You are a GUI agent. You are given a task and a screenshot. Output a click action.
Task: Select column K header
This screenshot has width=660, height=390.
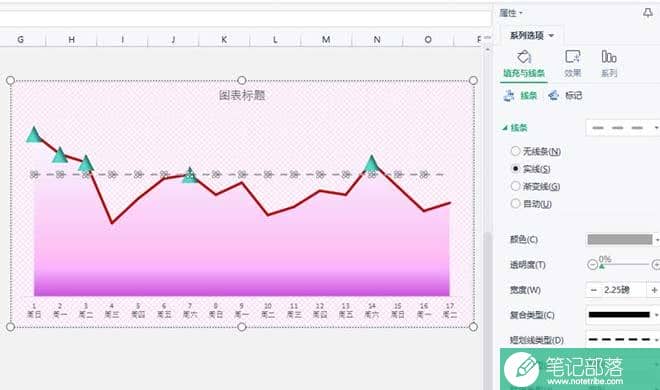click(224, 40)
